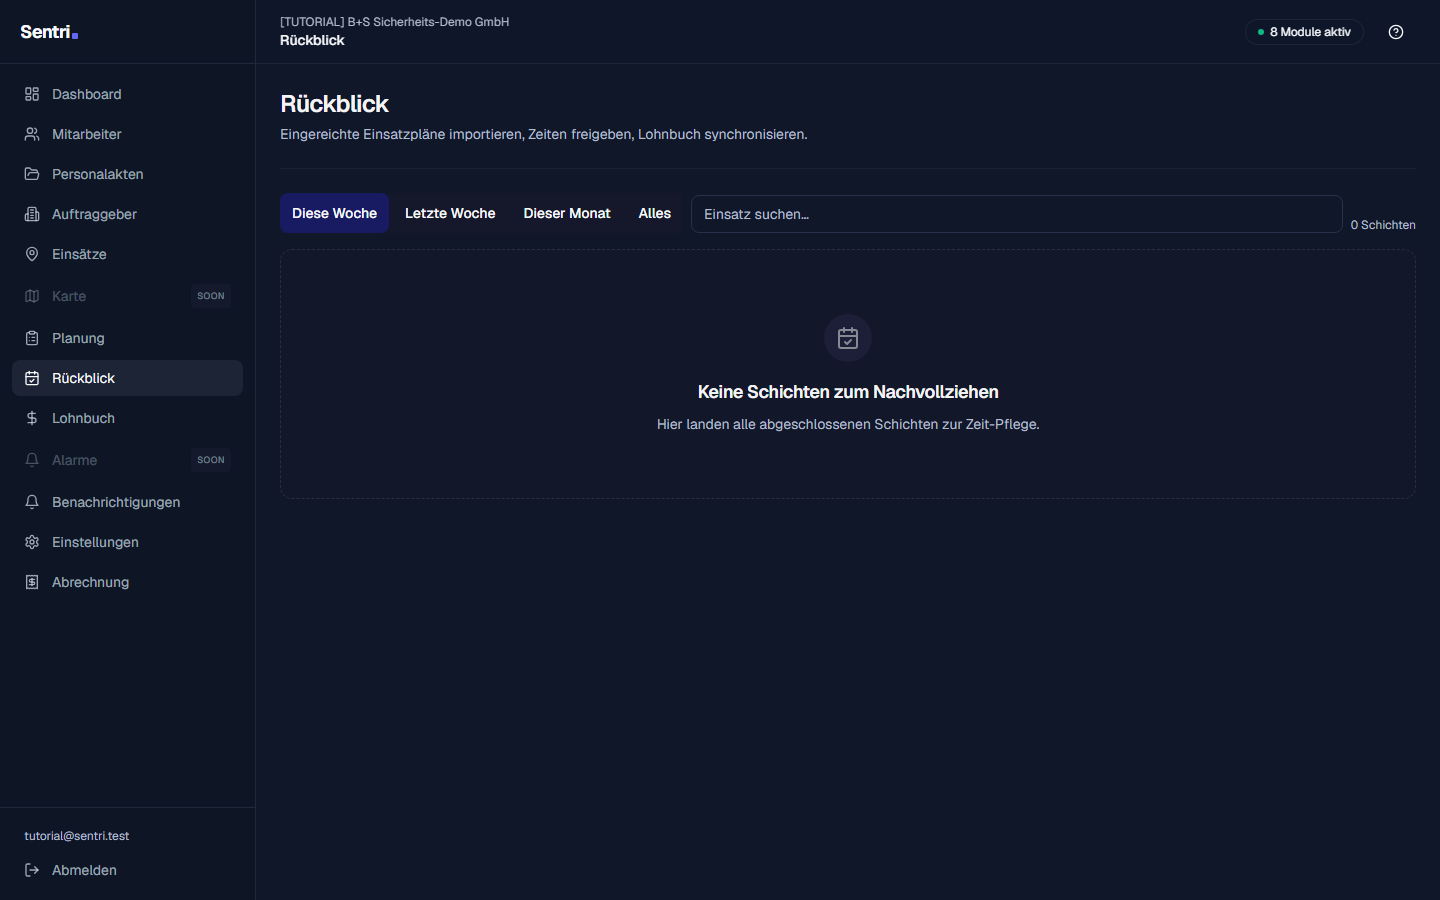Open the Personalakten folder icon
1440x900 pixels.
coord(32,174)
